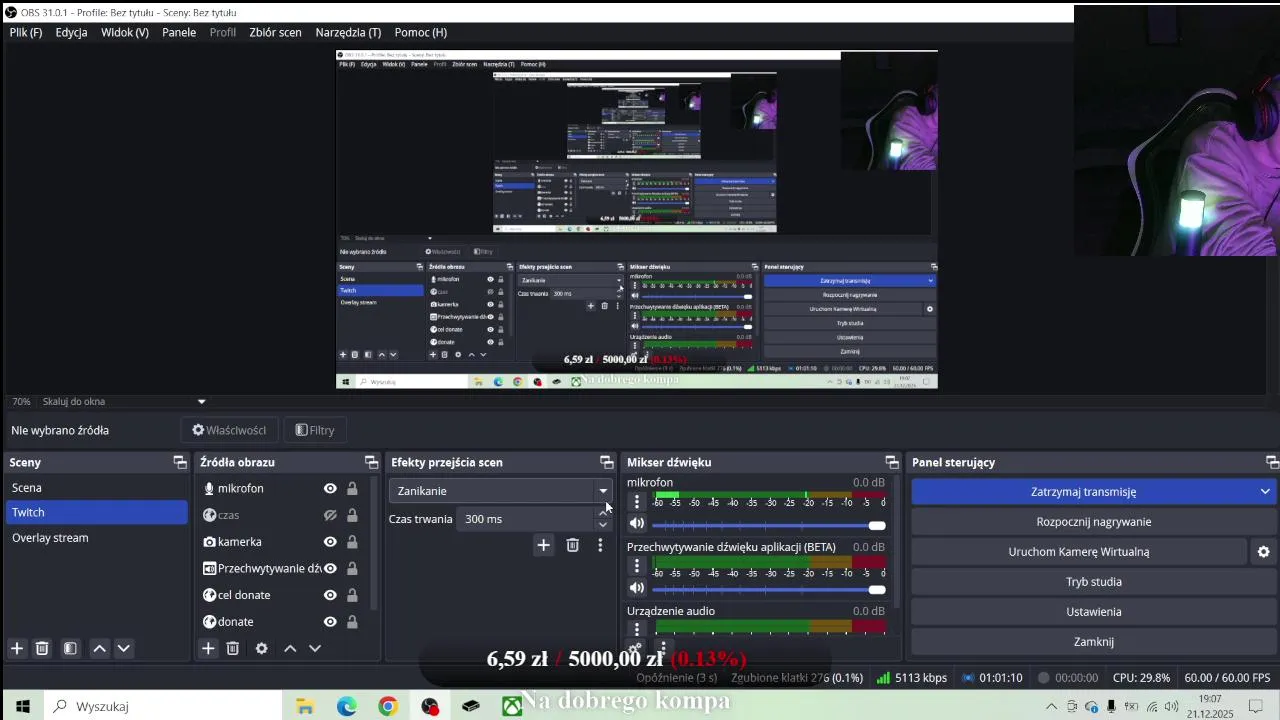
Task: Expand Zatrzymaj transmisję dropdown arrow
Action: pyautogui.click(x=1265, y=491)
